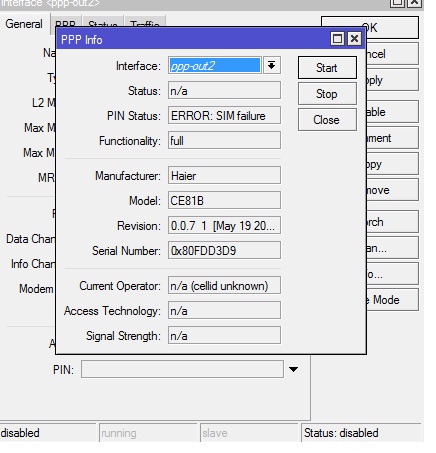The height and width of the screenshot is (453, 436).
Task: Click the partly hidden Mode button
Action: [x=392, y=300]
